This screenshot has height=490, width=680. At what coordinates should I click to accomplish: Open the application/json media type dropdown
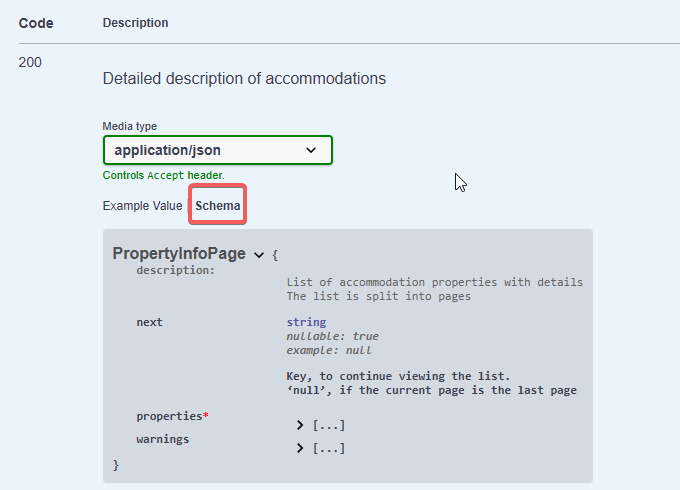218,150
